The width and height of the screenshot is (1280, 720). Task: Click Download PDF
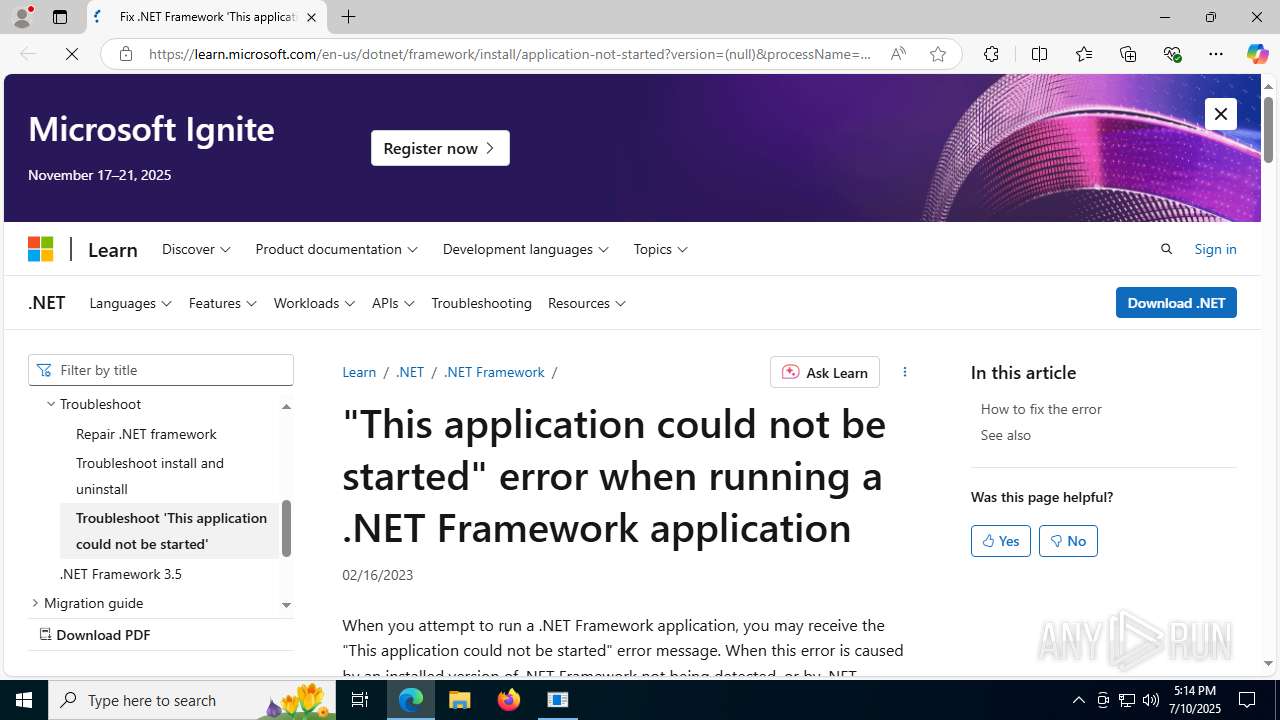94,635
